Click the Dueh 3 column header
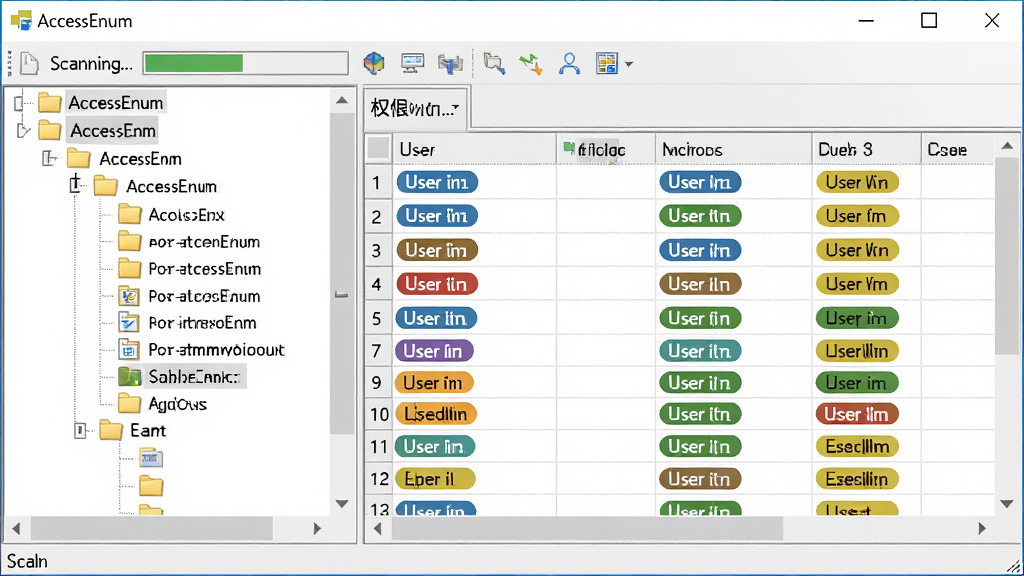Viewport: 1024px width, 576px height. [x=867, y=150]
